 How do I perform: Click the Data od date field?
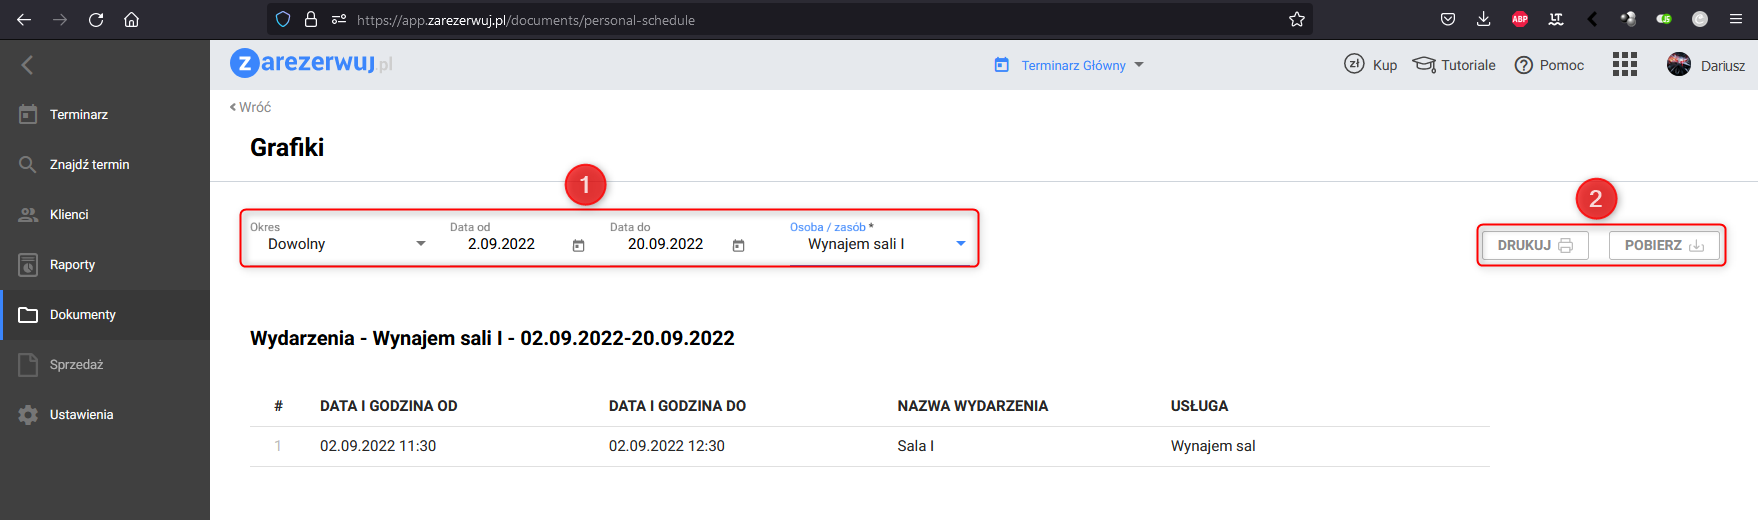tap(503, 244)
